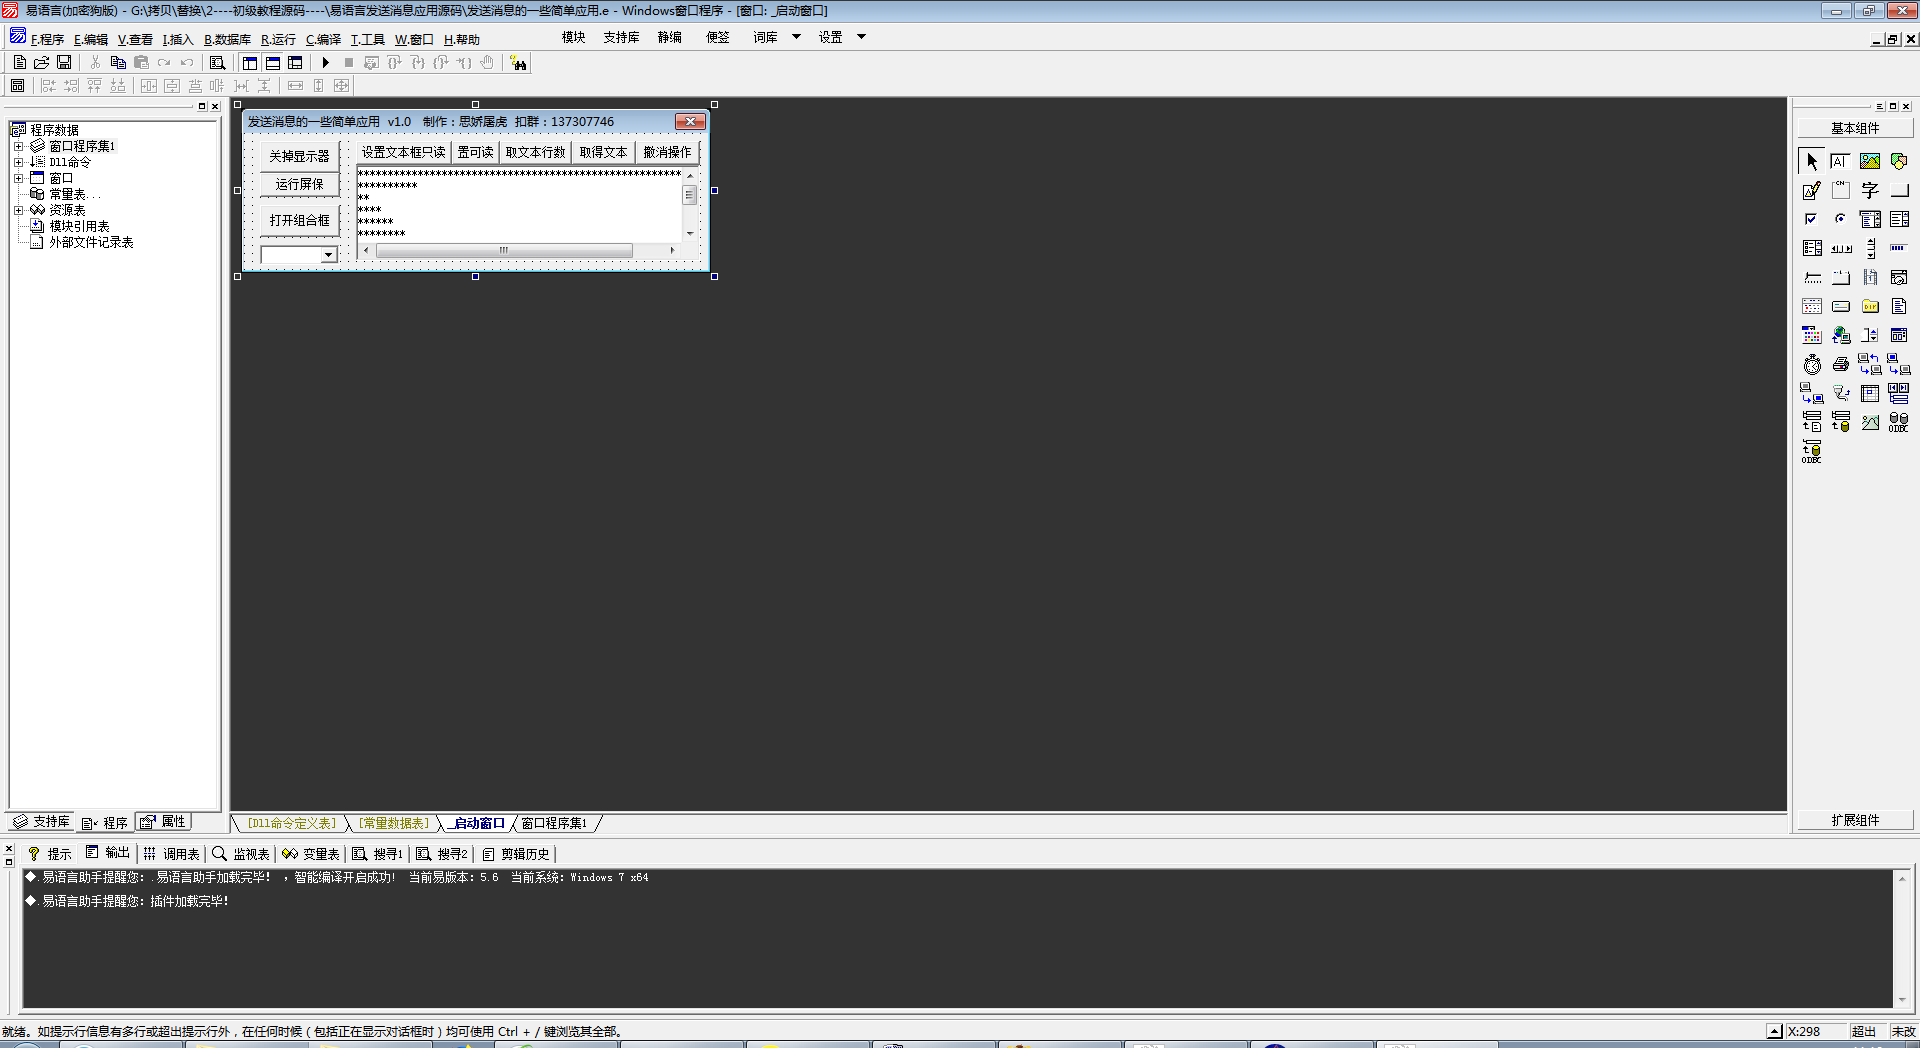Screen dimensions: 1920x1048
Task: Click the 扩展组件 panel header
Action: (1855, 820)
